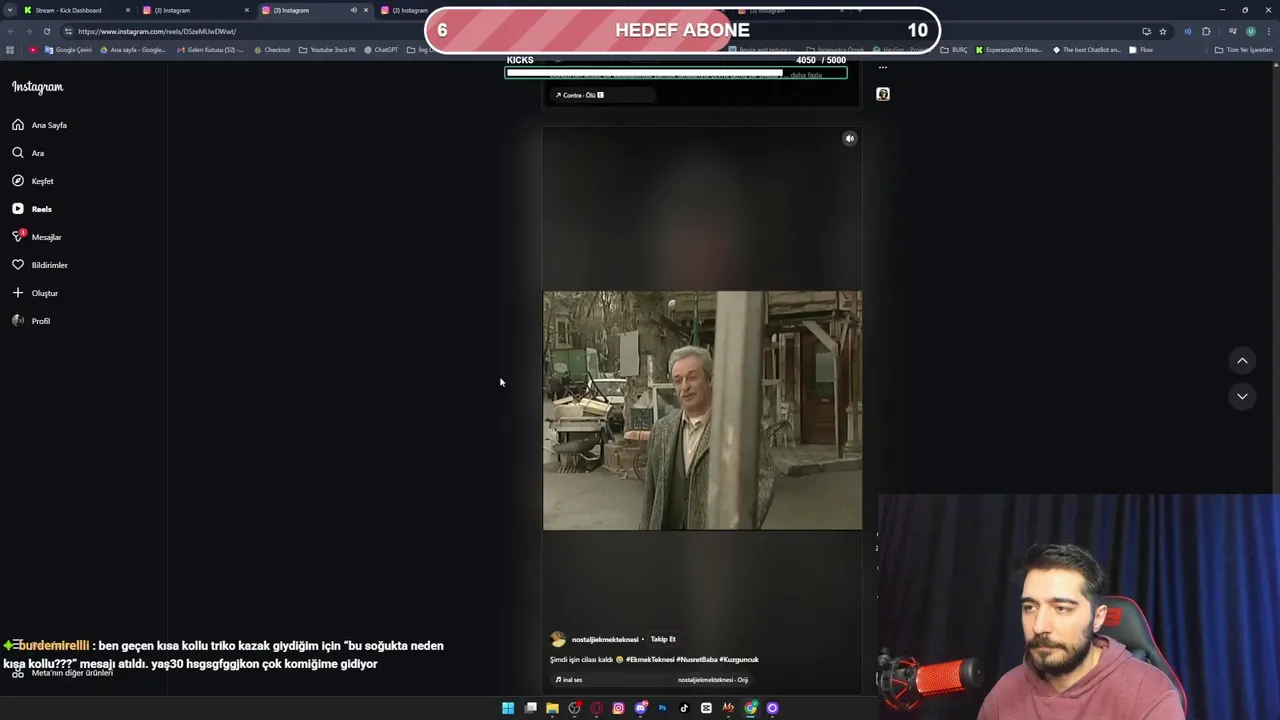Viewport: 1280px width, 720px height.
Task: Open the Flow bookmark
Action: coord(1140,50)
